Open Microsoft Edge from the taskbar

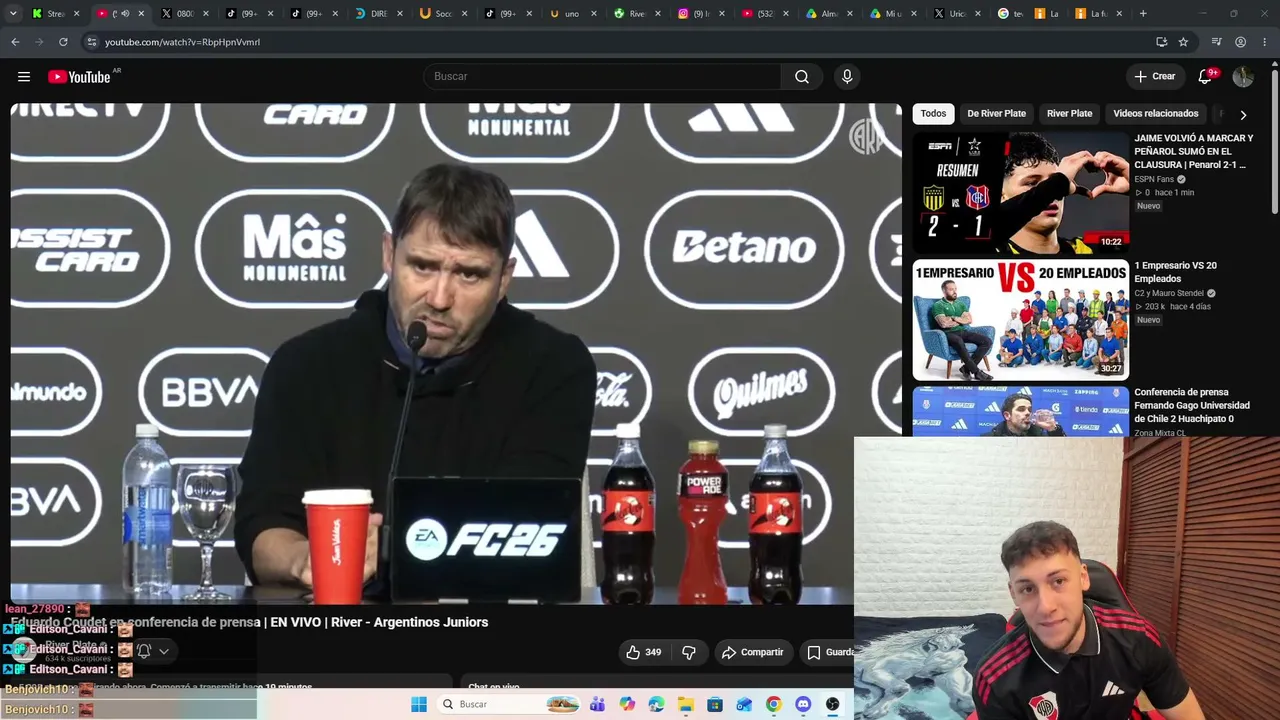[656, 704]
